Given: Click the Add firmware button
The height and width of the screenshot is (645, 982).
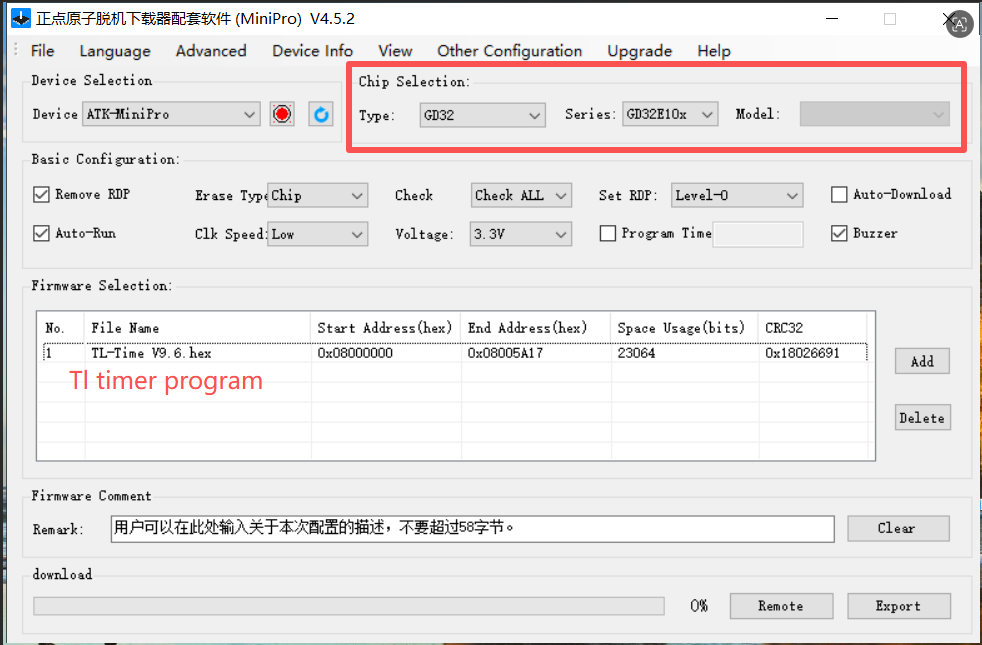Looking at the screenshot, I should (x=922, y=361).
